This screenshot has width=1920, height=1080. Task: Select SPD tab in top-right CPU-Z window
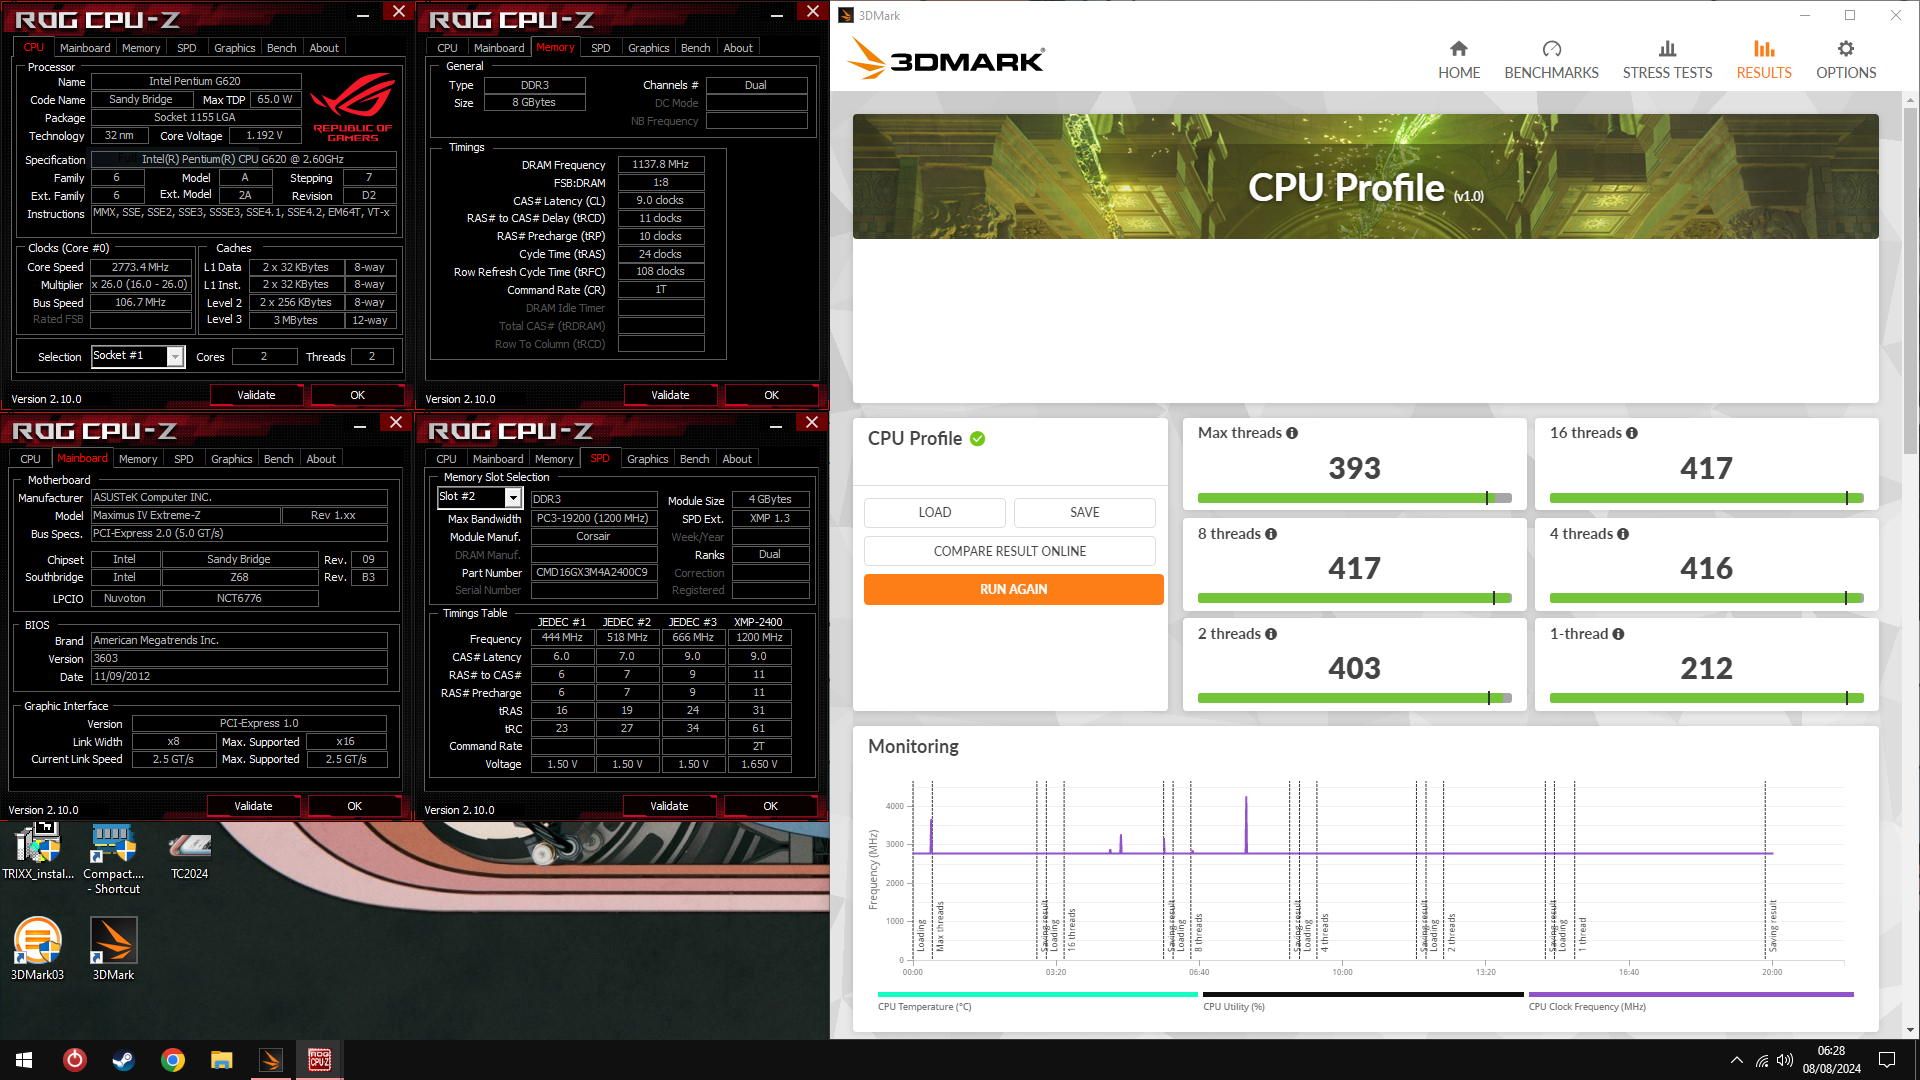[x=600, y=48]
